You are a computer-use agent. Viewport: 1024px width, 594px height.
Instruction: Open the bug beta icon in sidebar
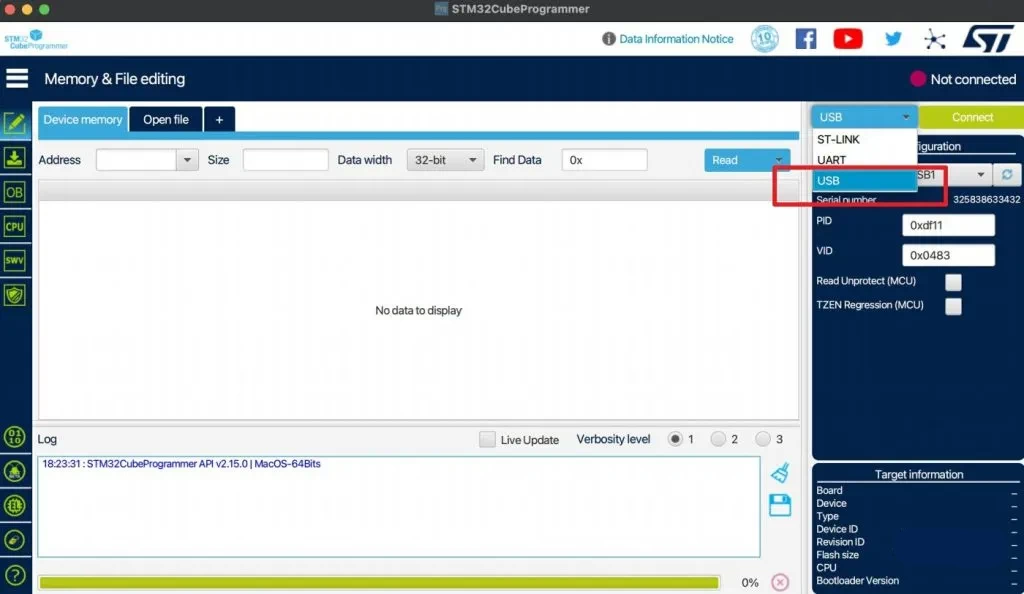[x=14, y=471]
